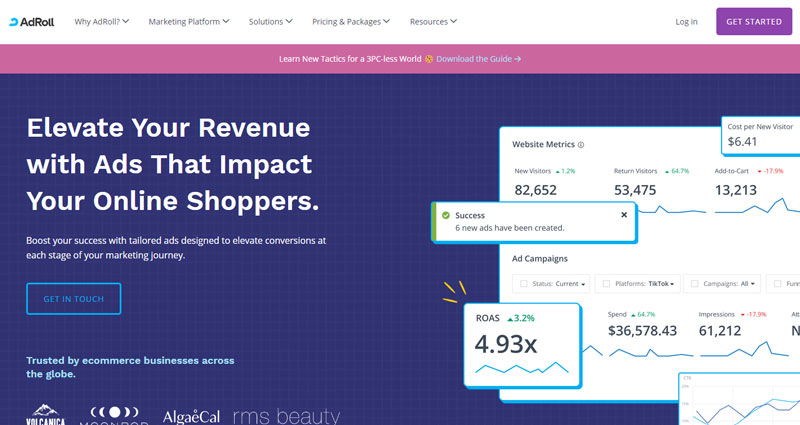Open the Marketing Platform menu
This screenshot has height=425, width=800.
click(189, 21)
